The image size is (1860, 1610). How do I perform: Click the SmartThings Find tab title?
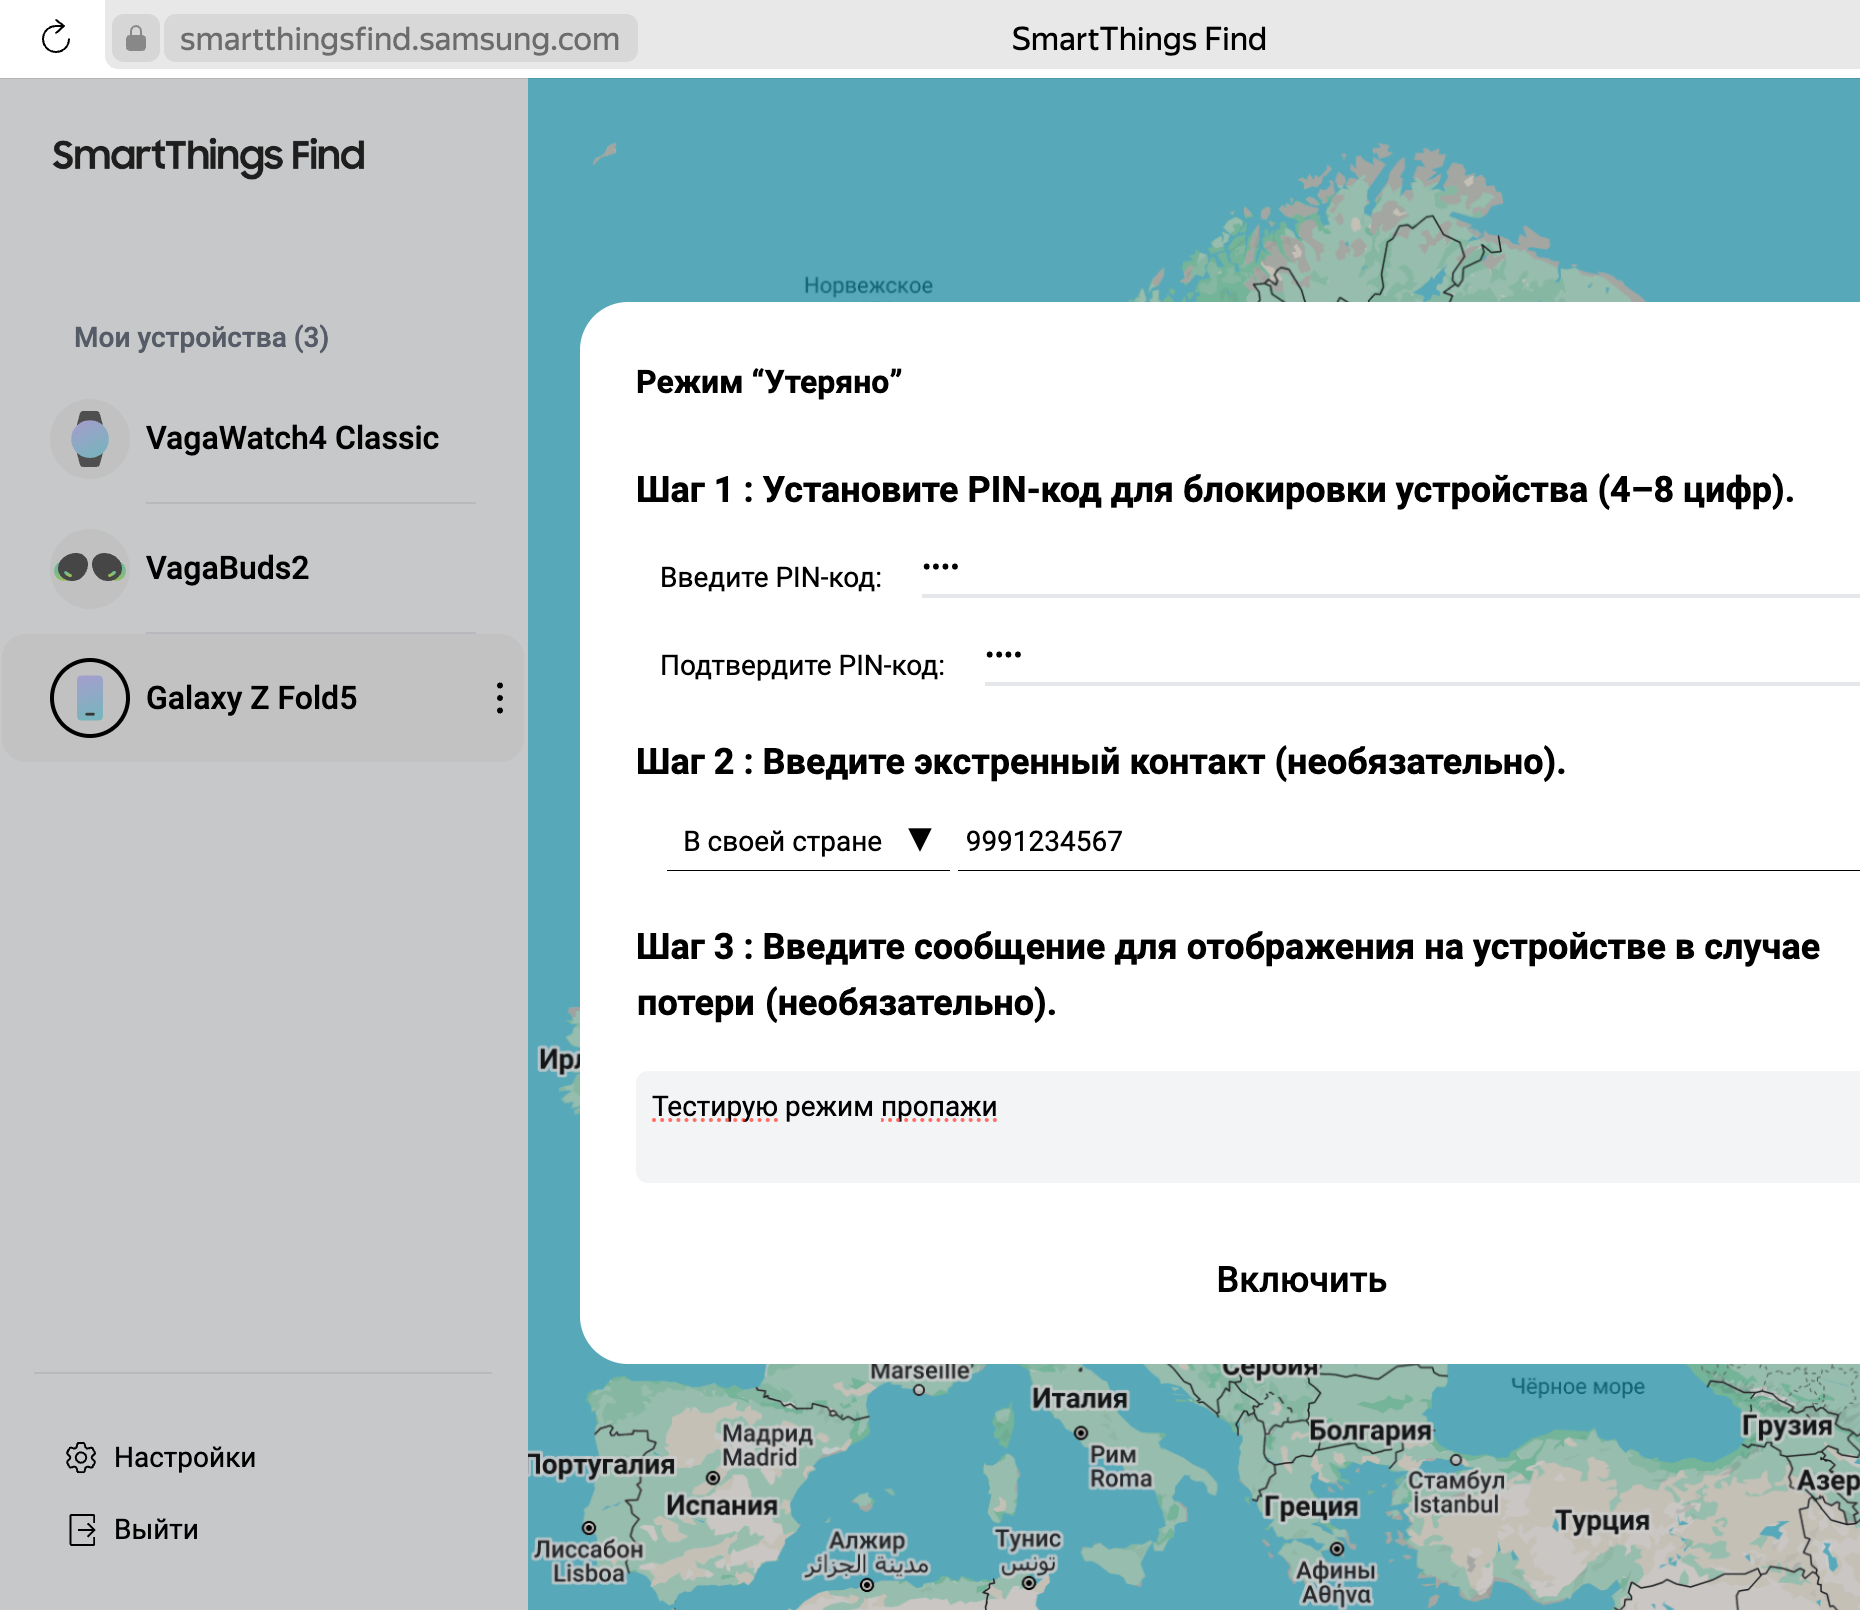tap(1139, 39)
